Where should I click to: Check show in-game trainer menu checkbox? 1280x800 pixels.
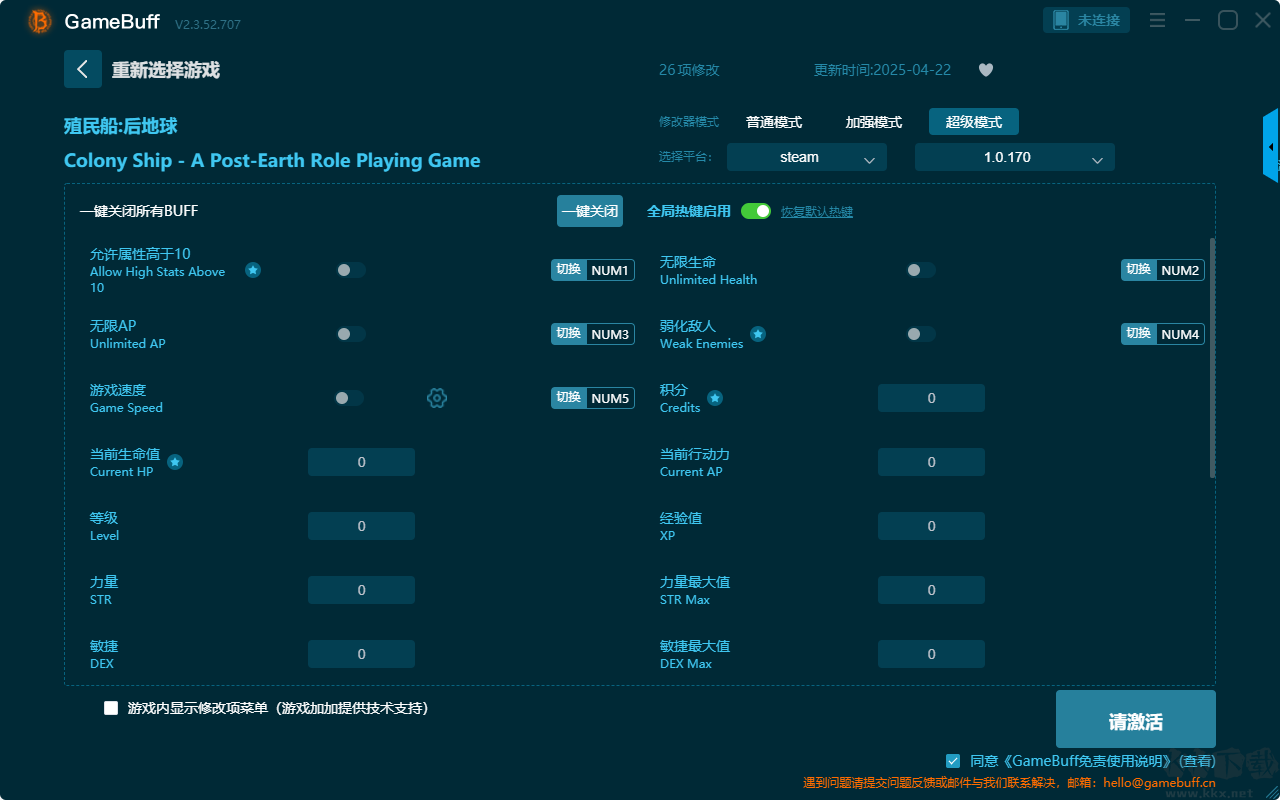coord(111,708)
